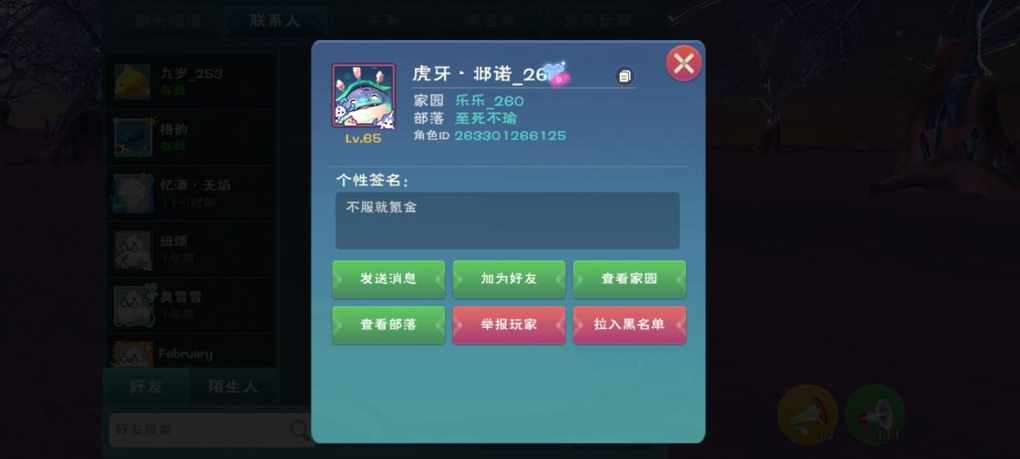Block player via 拉入黑名单
Screen dimensions: 1020x459
[629, 324]
